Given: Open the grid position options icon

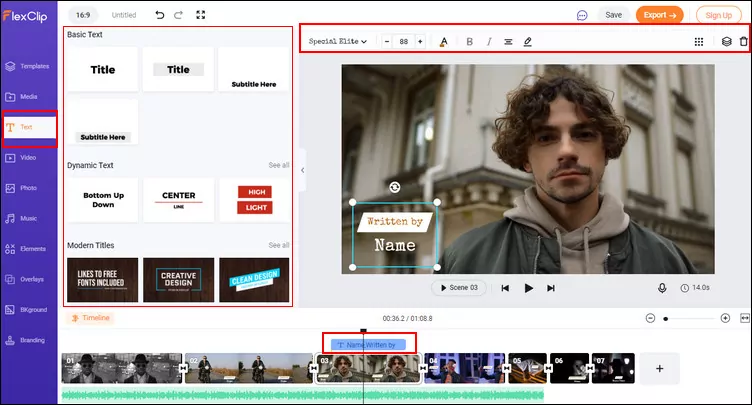Looking at the screenshot, I should click(699, 42).
